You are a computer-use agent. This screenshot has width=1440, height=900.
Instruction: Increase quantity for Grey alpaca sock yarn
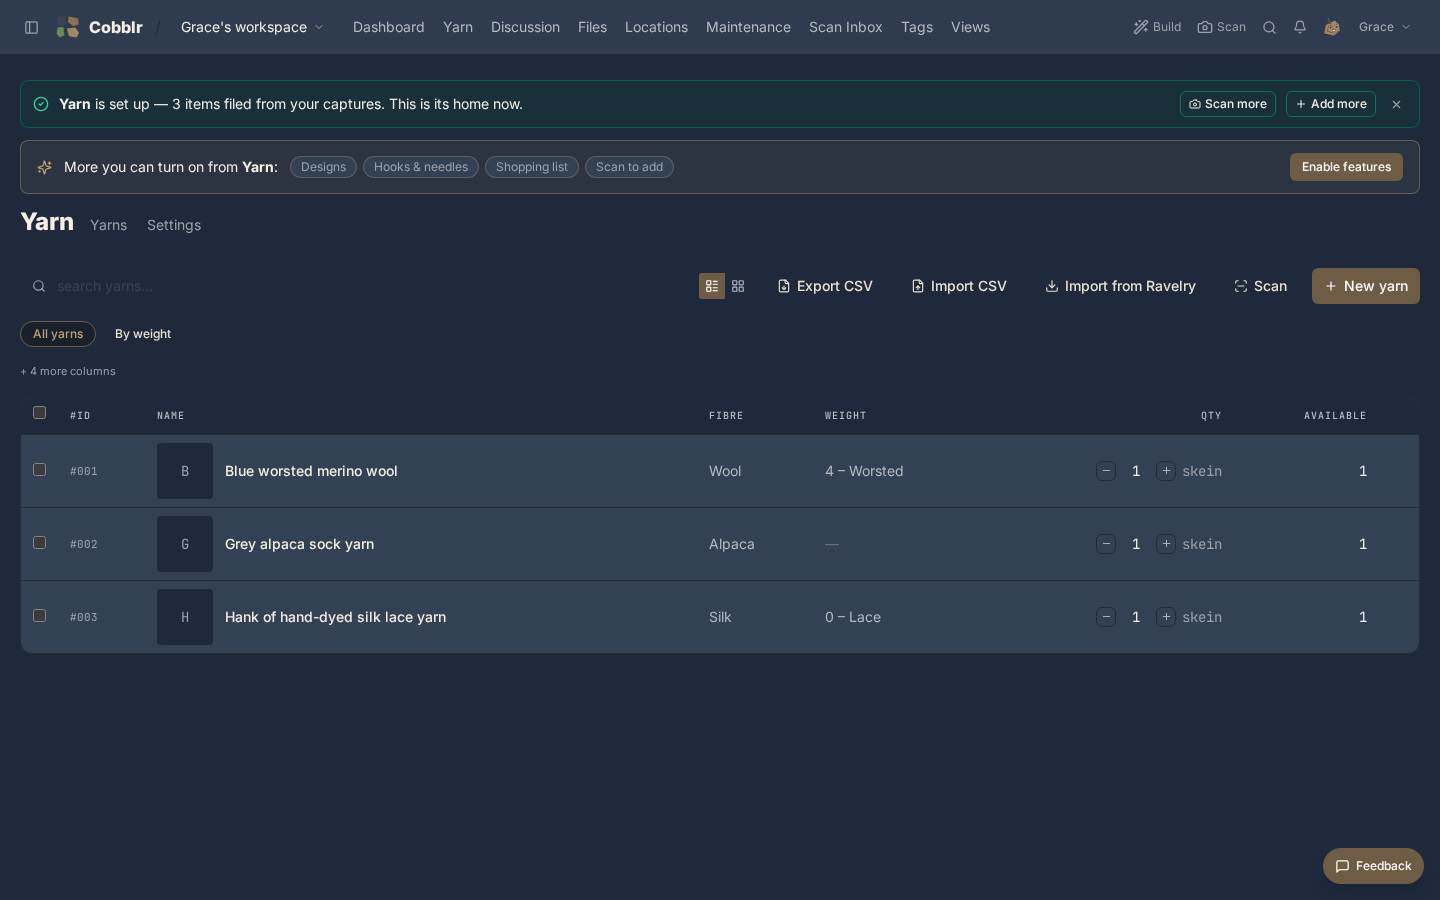[x=1166, y=544]
